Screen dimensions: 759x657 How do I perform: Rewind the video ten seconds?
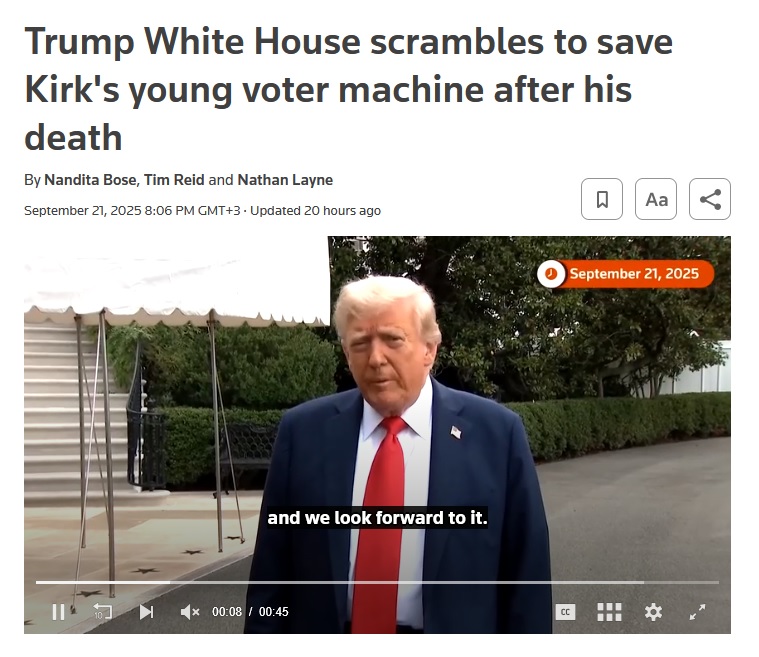[102, 612]
